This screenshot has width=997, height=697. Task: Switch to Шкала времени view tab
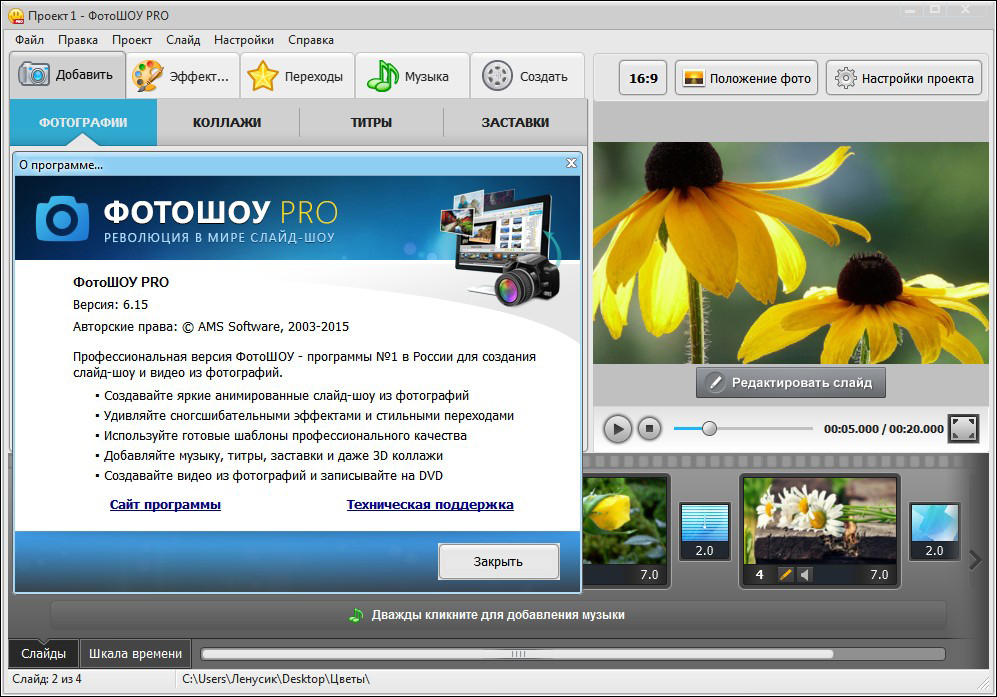click(x=135, y=654)
